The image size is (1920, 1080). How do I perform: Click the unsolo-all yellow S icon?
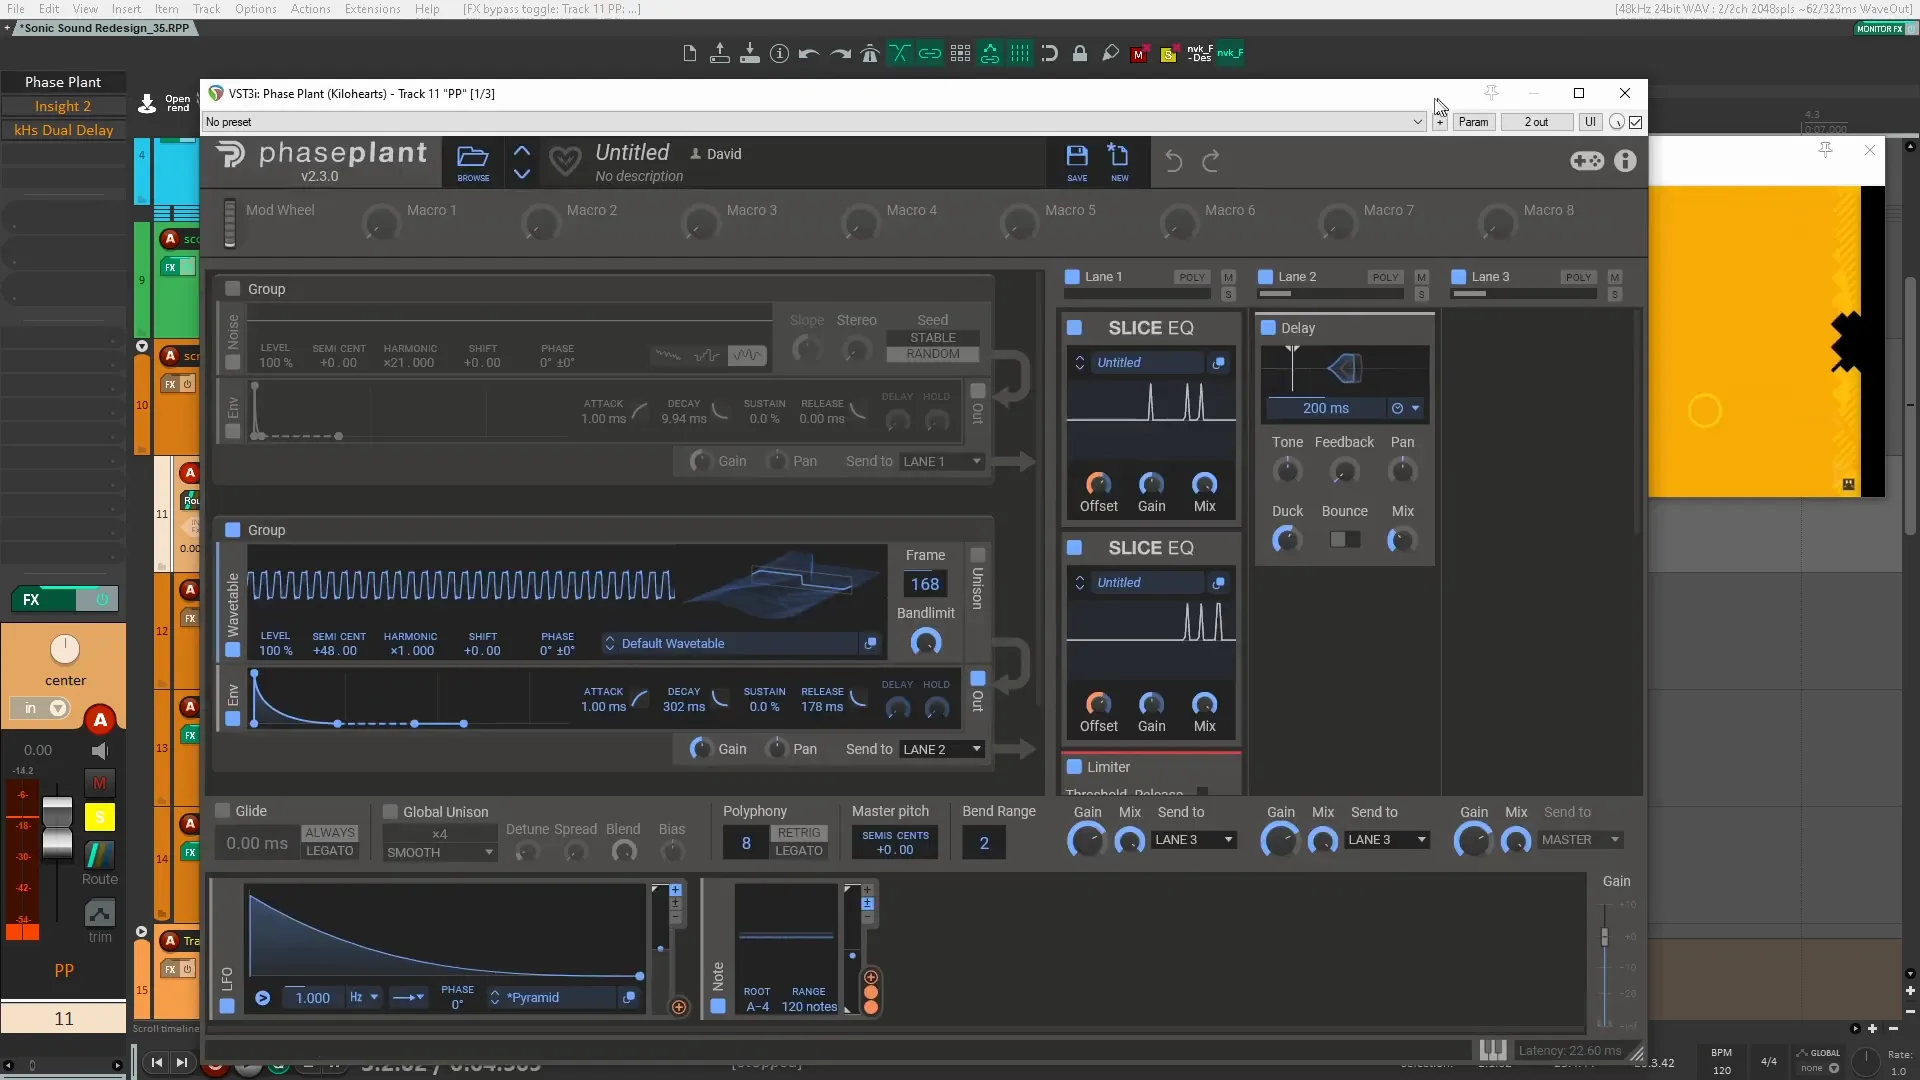(1168, 54)
